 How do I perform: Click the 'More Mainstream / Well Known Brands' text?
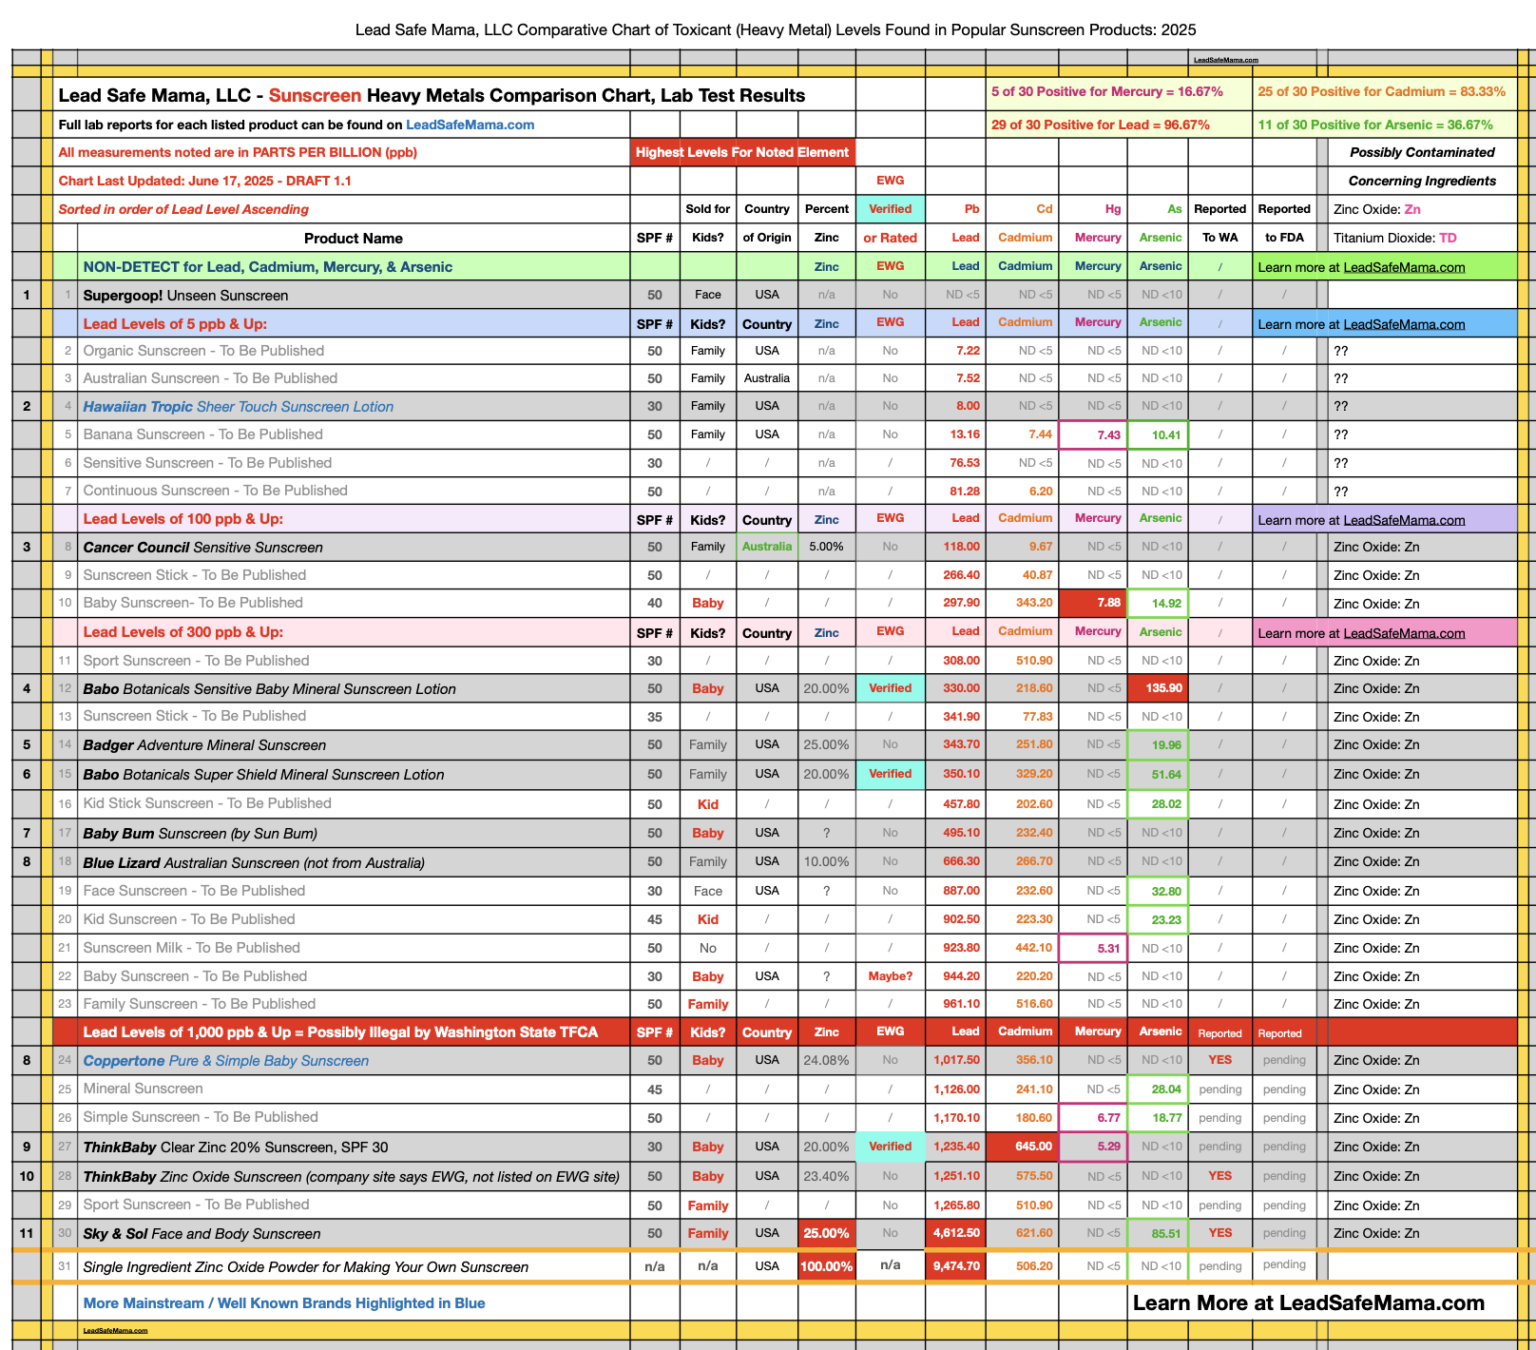tap(284, 1303)
